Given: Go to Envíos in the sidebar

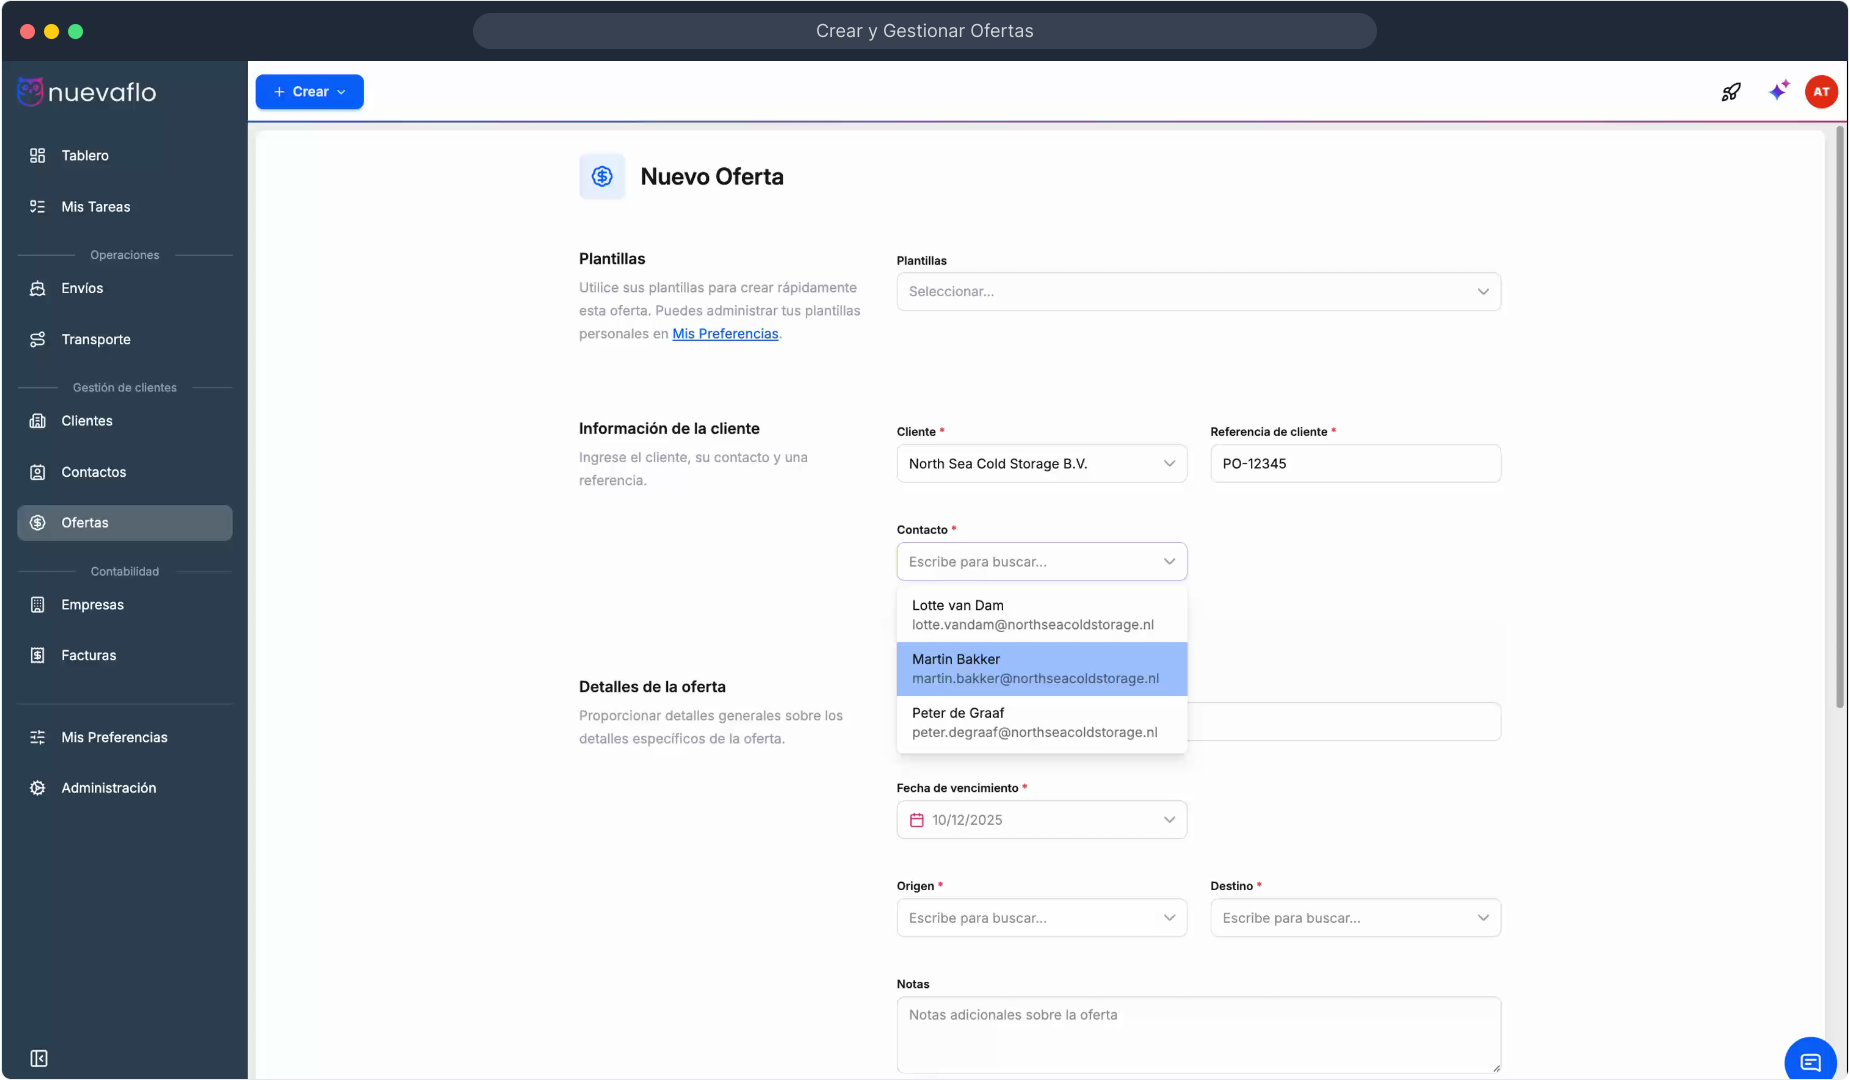Looking at the screenshot, I should click(x=82, y=288).
